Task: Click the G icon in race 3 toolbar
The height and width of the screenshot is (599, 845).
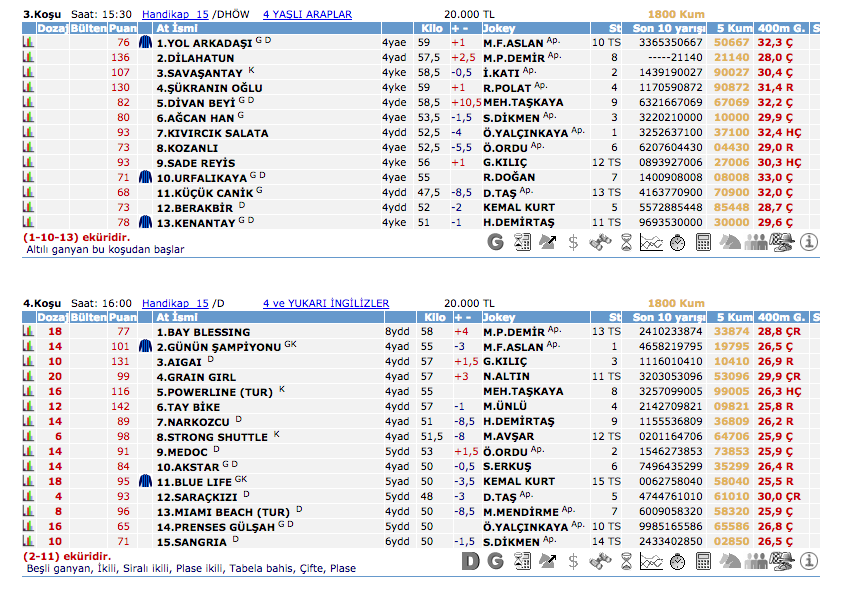Action: click(496, 241)
